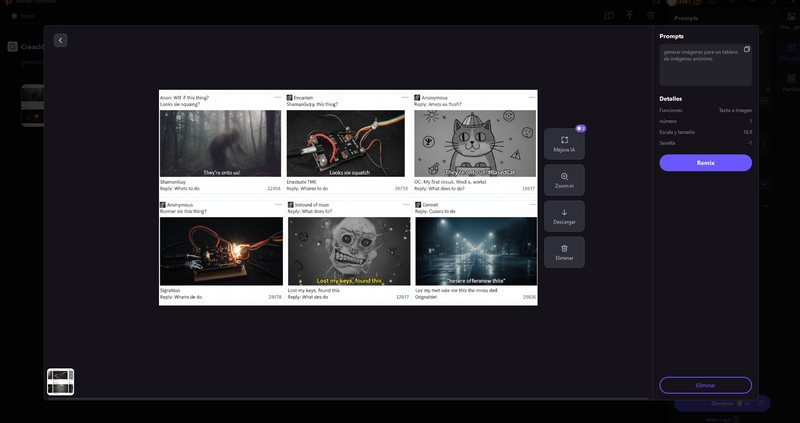Click the prompt text box
Viewport: 800px width, 423px height.
(x=700, y=65)
